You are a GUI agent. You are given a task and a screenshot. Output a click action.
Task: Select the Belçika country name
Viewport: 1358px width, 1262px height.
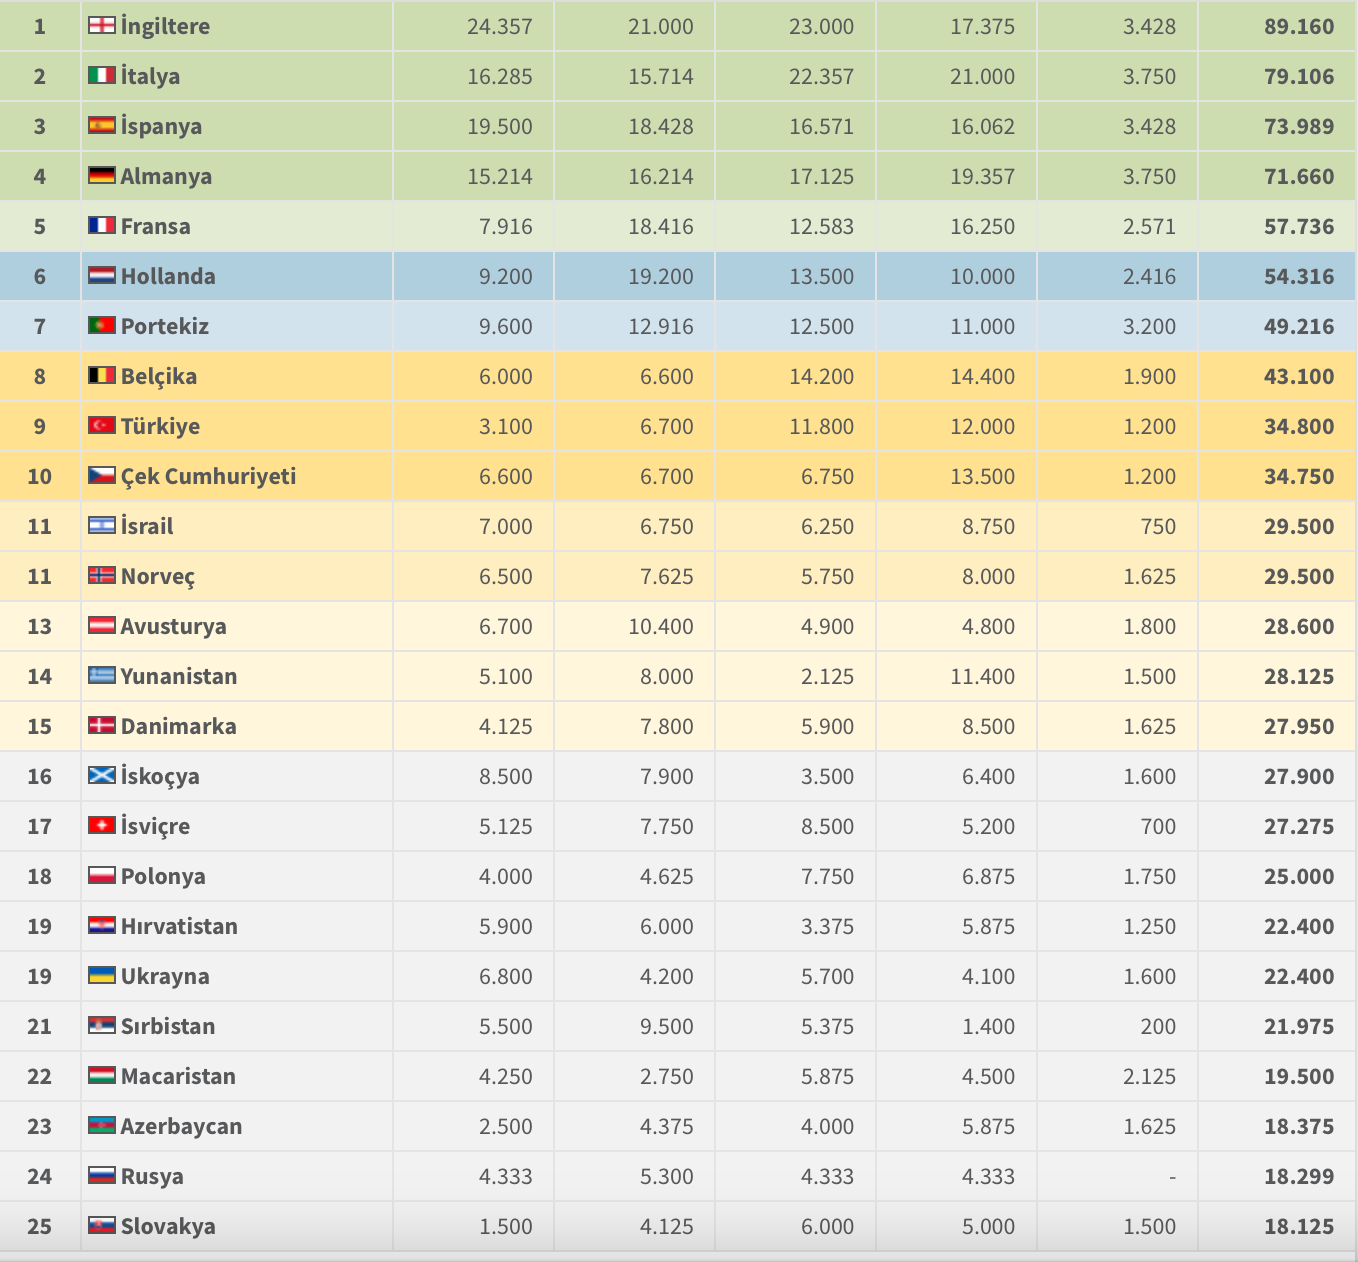[159, 376]
